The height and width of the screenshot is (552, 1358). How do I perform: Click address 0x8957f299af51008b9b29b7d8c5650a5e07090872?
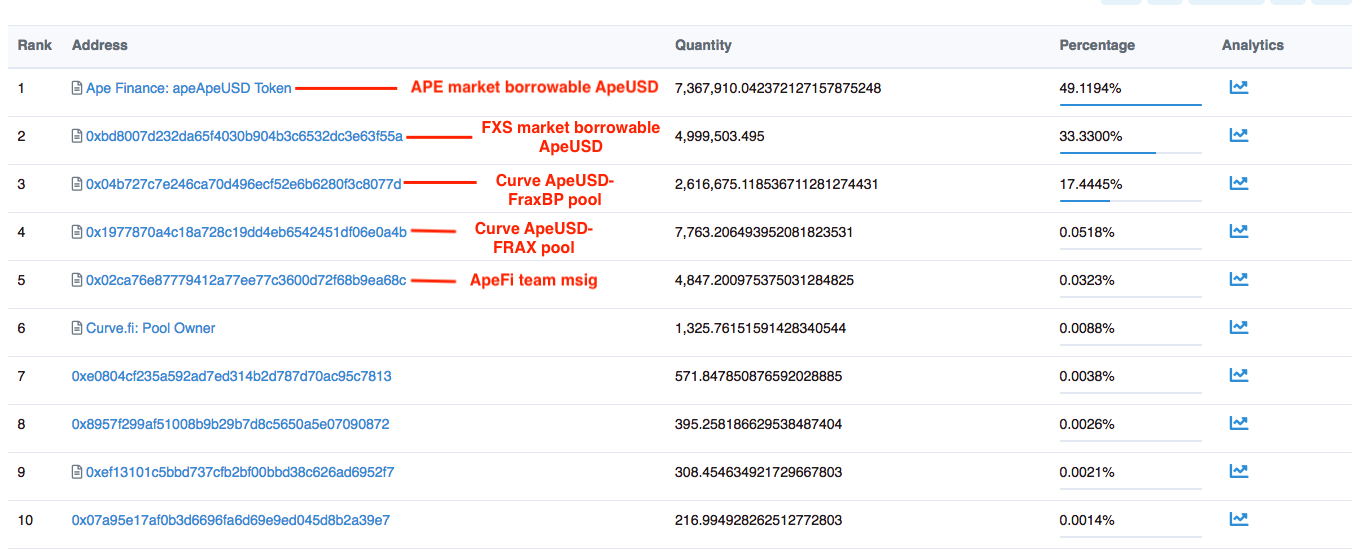coord(230,424)
